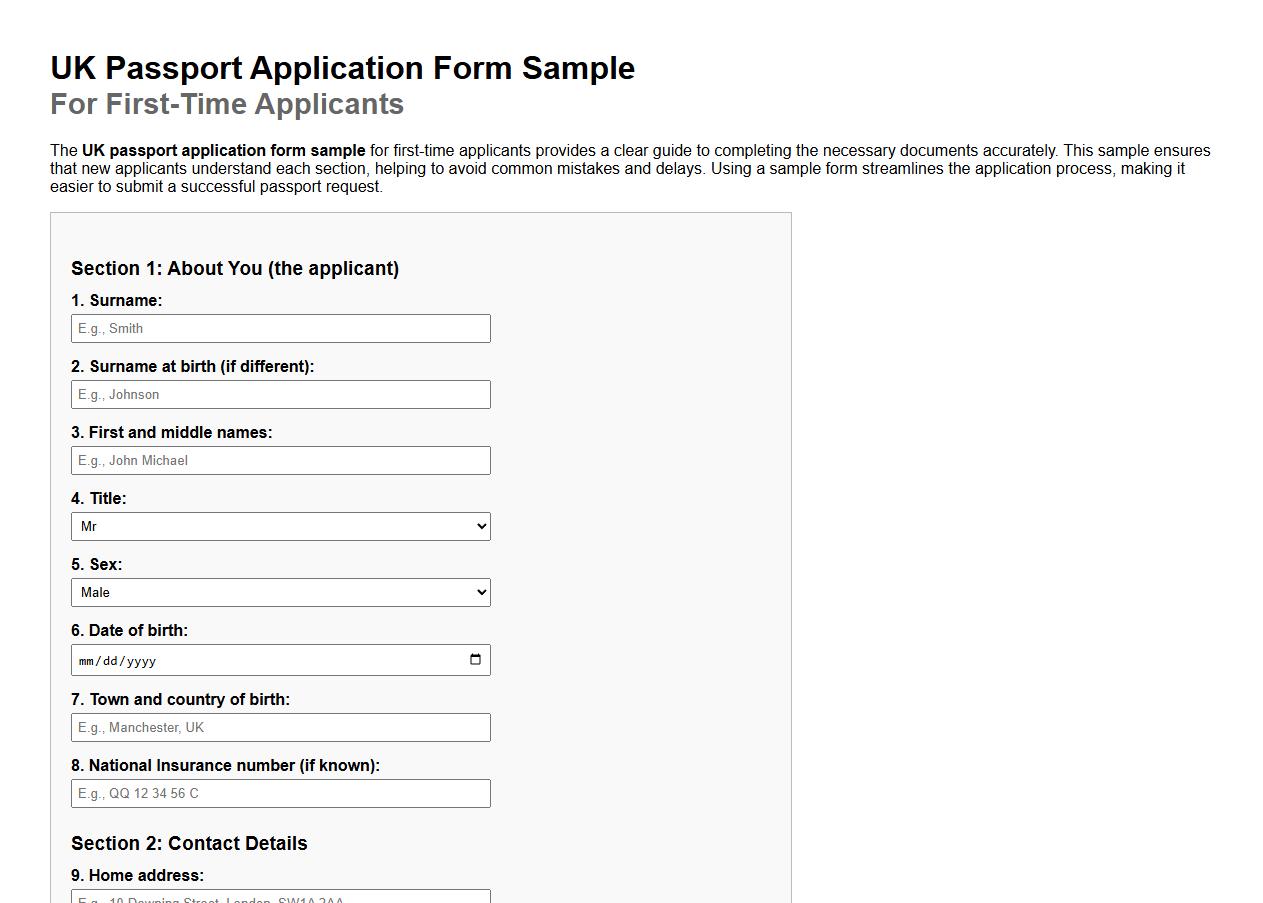Click the National Insurance number field

tap(280, 793)
